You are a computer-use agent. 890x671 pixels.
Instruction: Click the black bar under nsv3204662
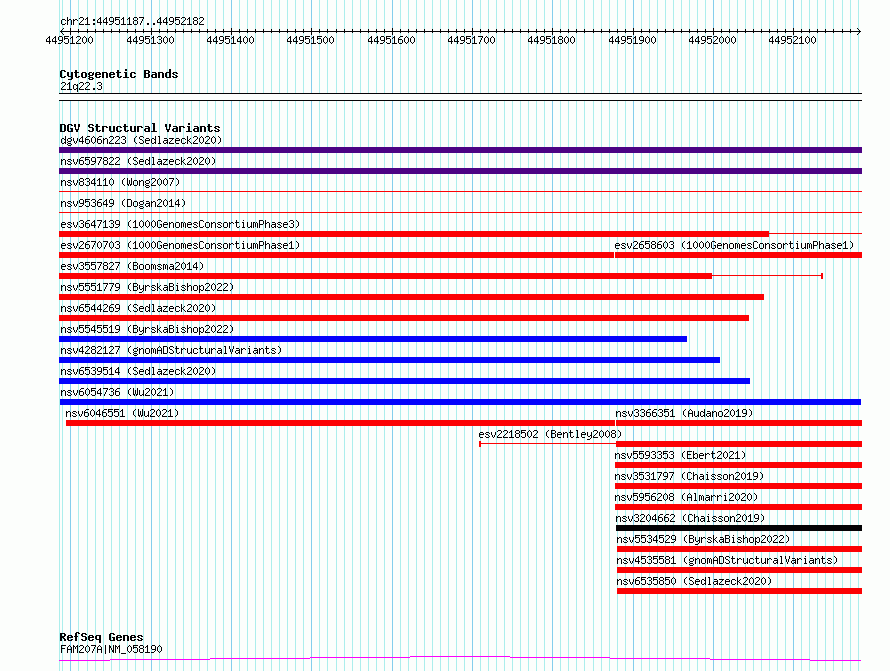point(739,528)
